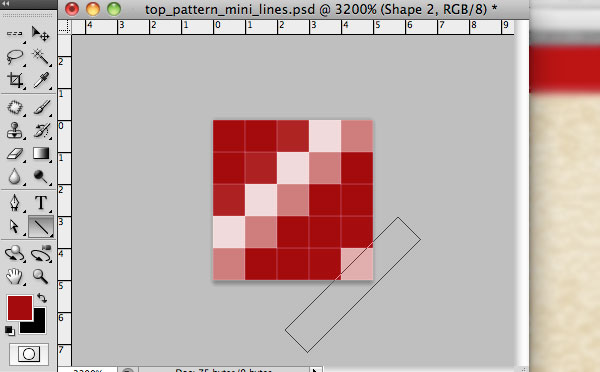
Task: Select the Crop tool
Action: (15, 80)
